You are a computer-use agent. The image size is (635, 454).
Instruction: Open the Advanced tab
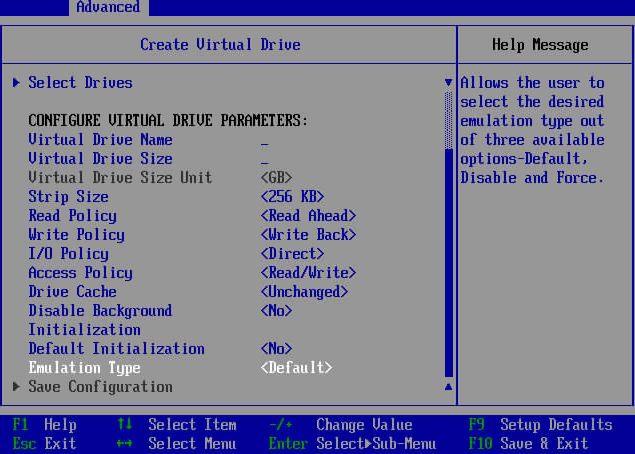[109, 7]
